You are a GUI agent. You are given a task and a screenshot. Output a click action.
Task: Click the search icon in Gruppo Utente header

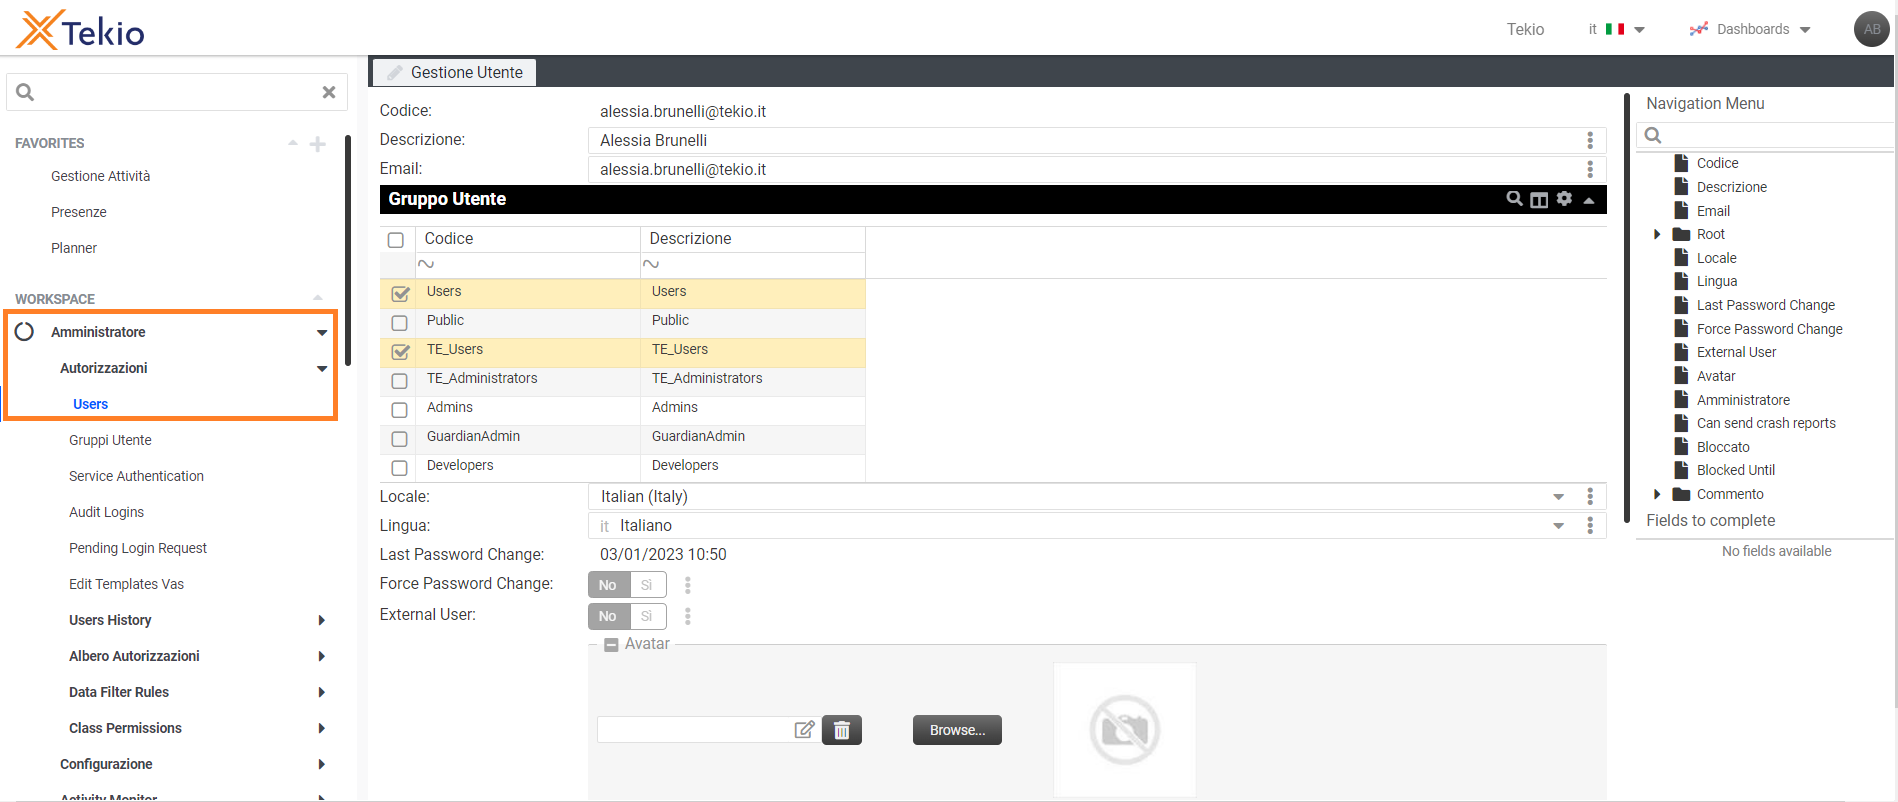[x=1514, y=199]
